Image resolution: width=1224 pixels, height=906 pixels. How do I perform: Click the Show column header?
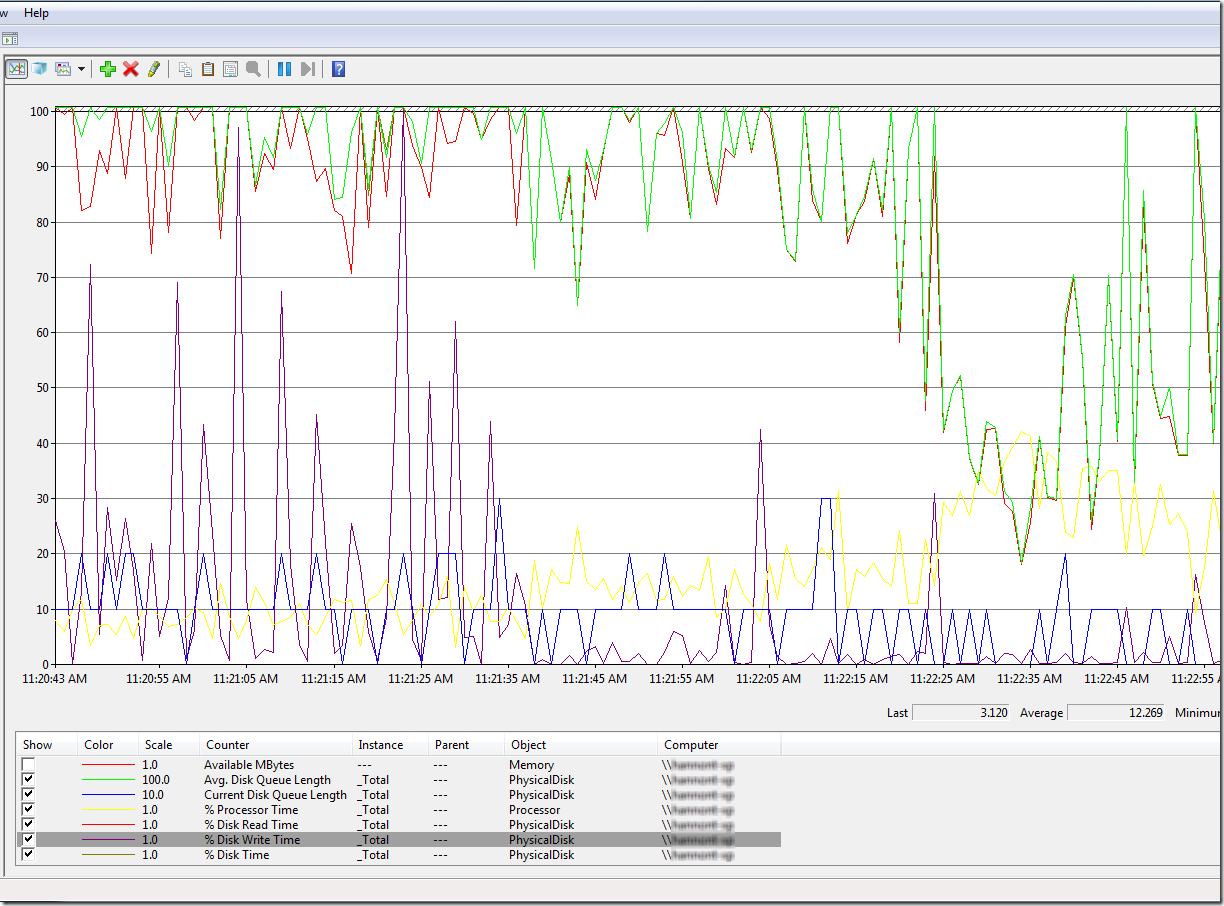click(47, 745)
